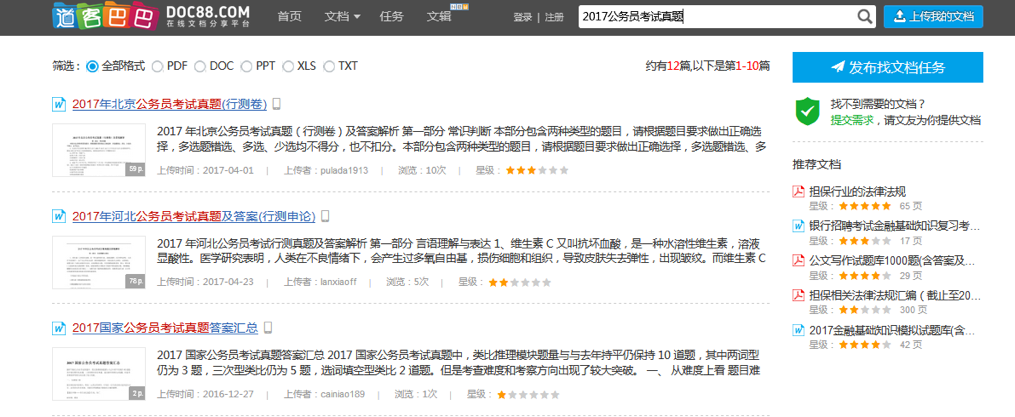This screenshot has height=417, width=1015.
Task: Go to the 任务 navigation tab
Action: [392, 17]
